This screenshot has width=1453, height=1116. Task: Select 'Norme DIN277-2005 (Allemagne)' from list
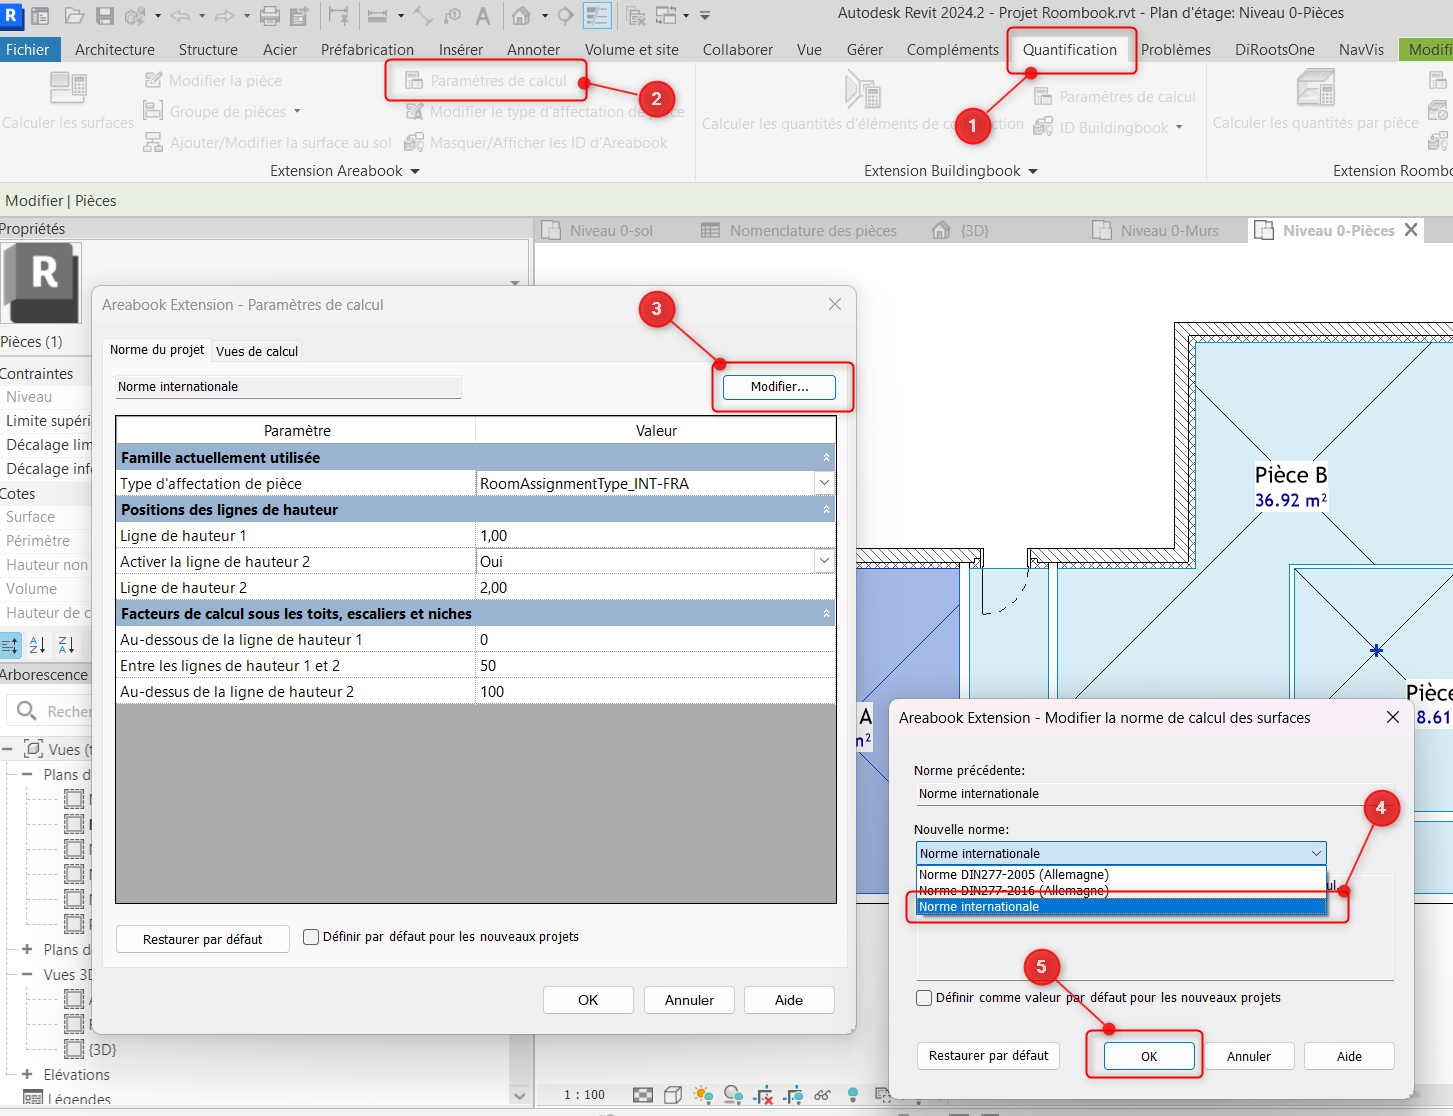click(x=1014, y=875)
